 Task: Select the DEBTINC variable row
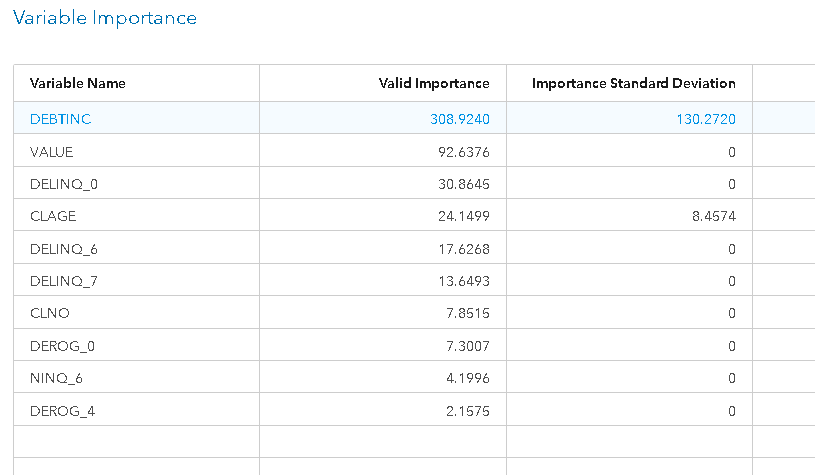tap(61, 119)
